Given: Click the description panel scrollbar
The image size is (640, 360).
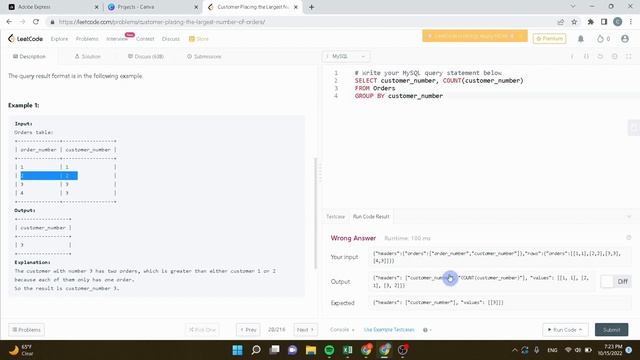Looking at the screenshot, I should tap(315, 213).
